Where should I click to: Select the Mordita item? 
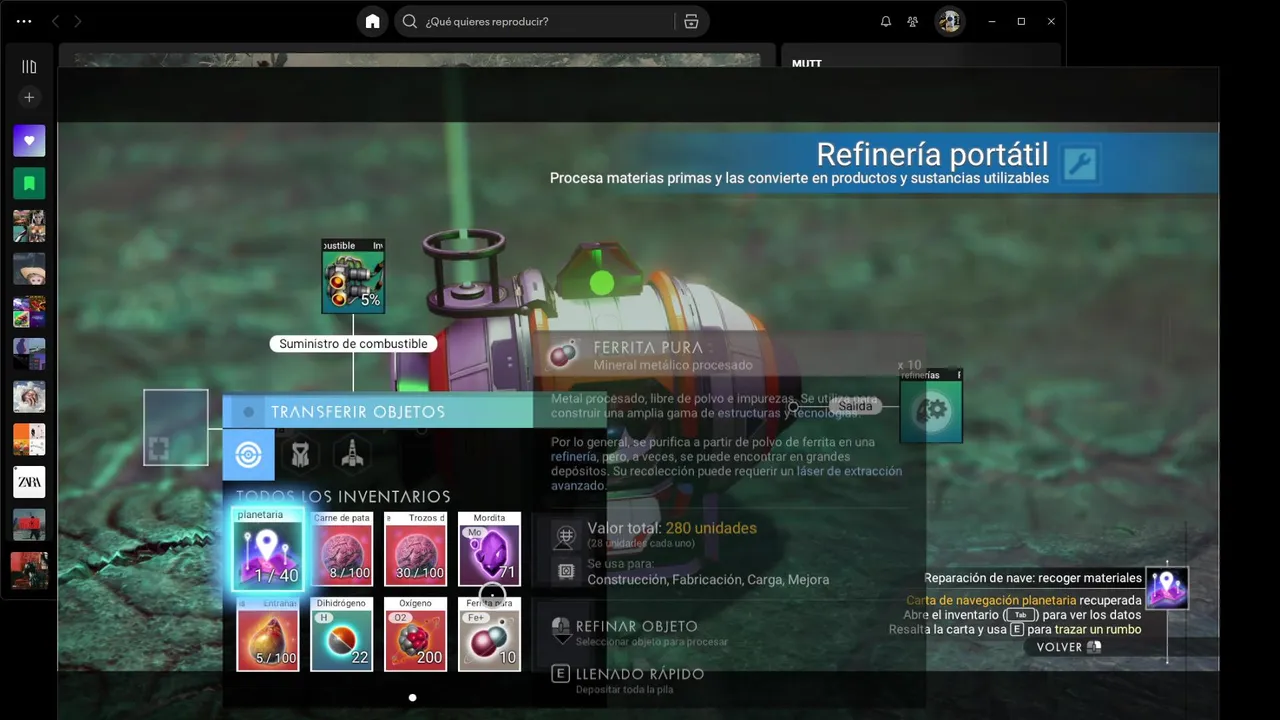(490, 549)
